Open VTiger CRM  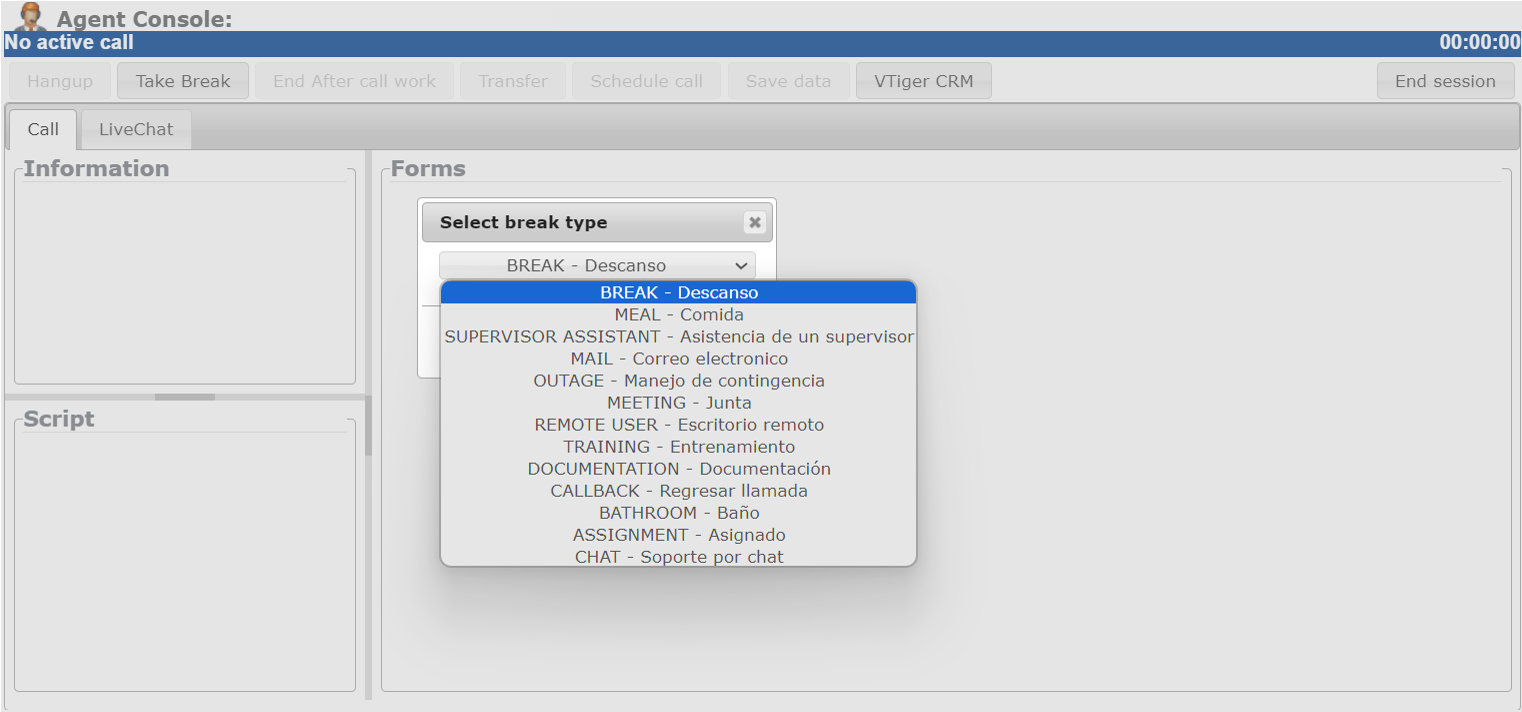pyautogui.click(x=923, y=82)
